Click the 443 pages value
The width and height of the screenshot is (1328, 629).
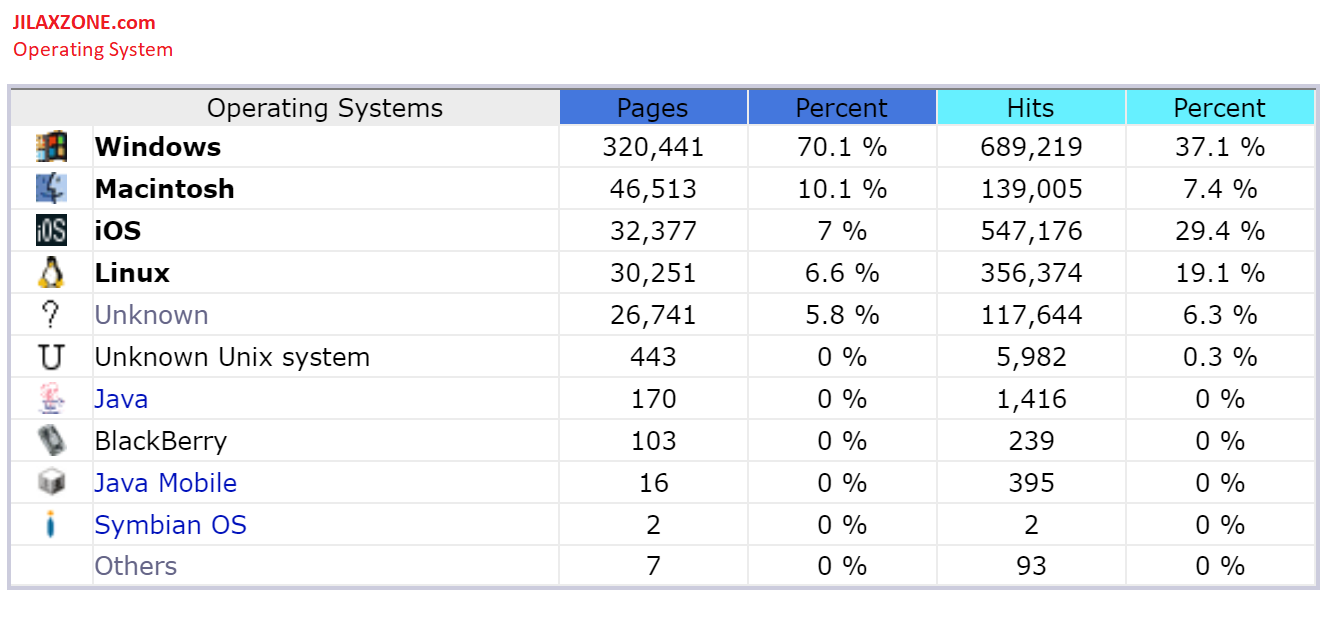point(653,357)
